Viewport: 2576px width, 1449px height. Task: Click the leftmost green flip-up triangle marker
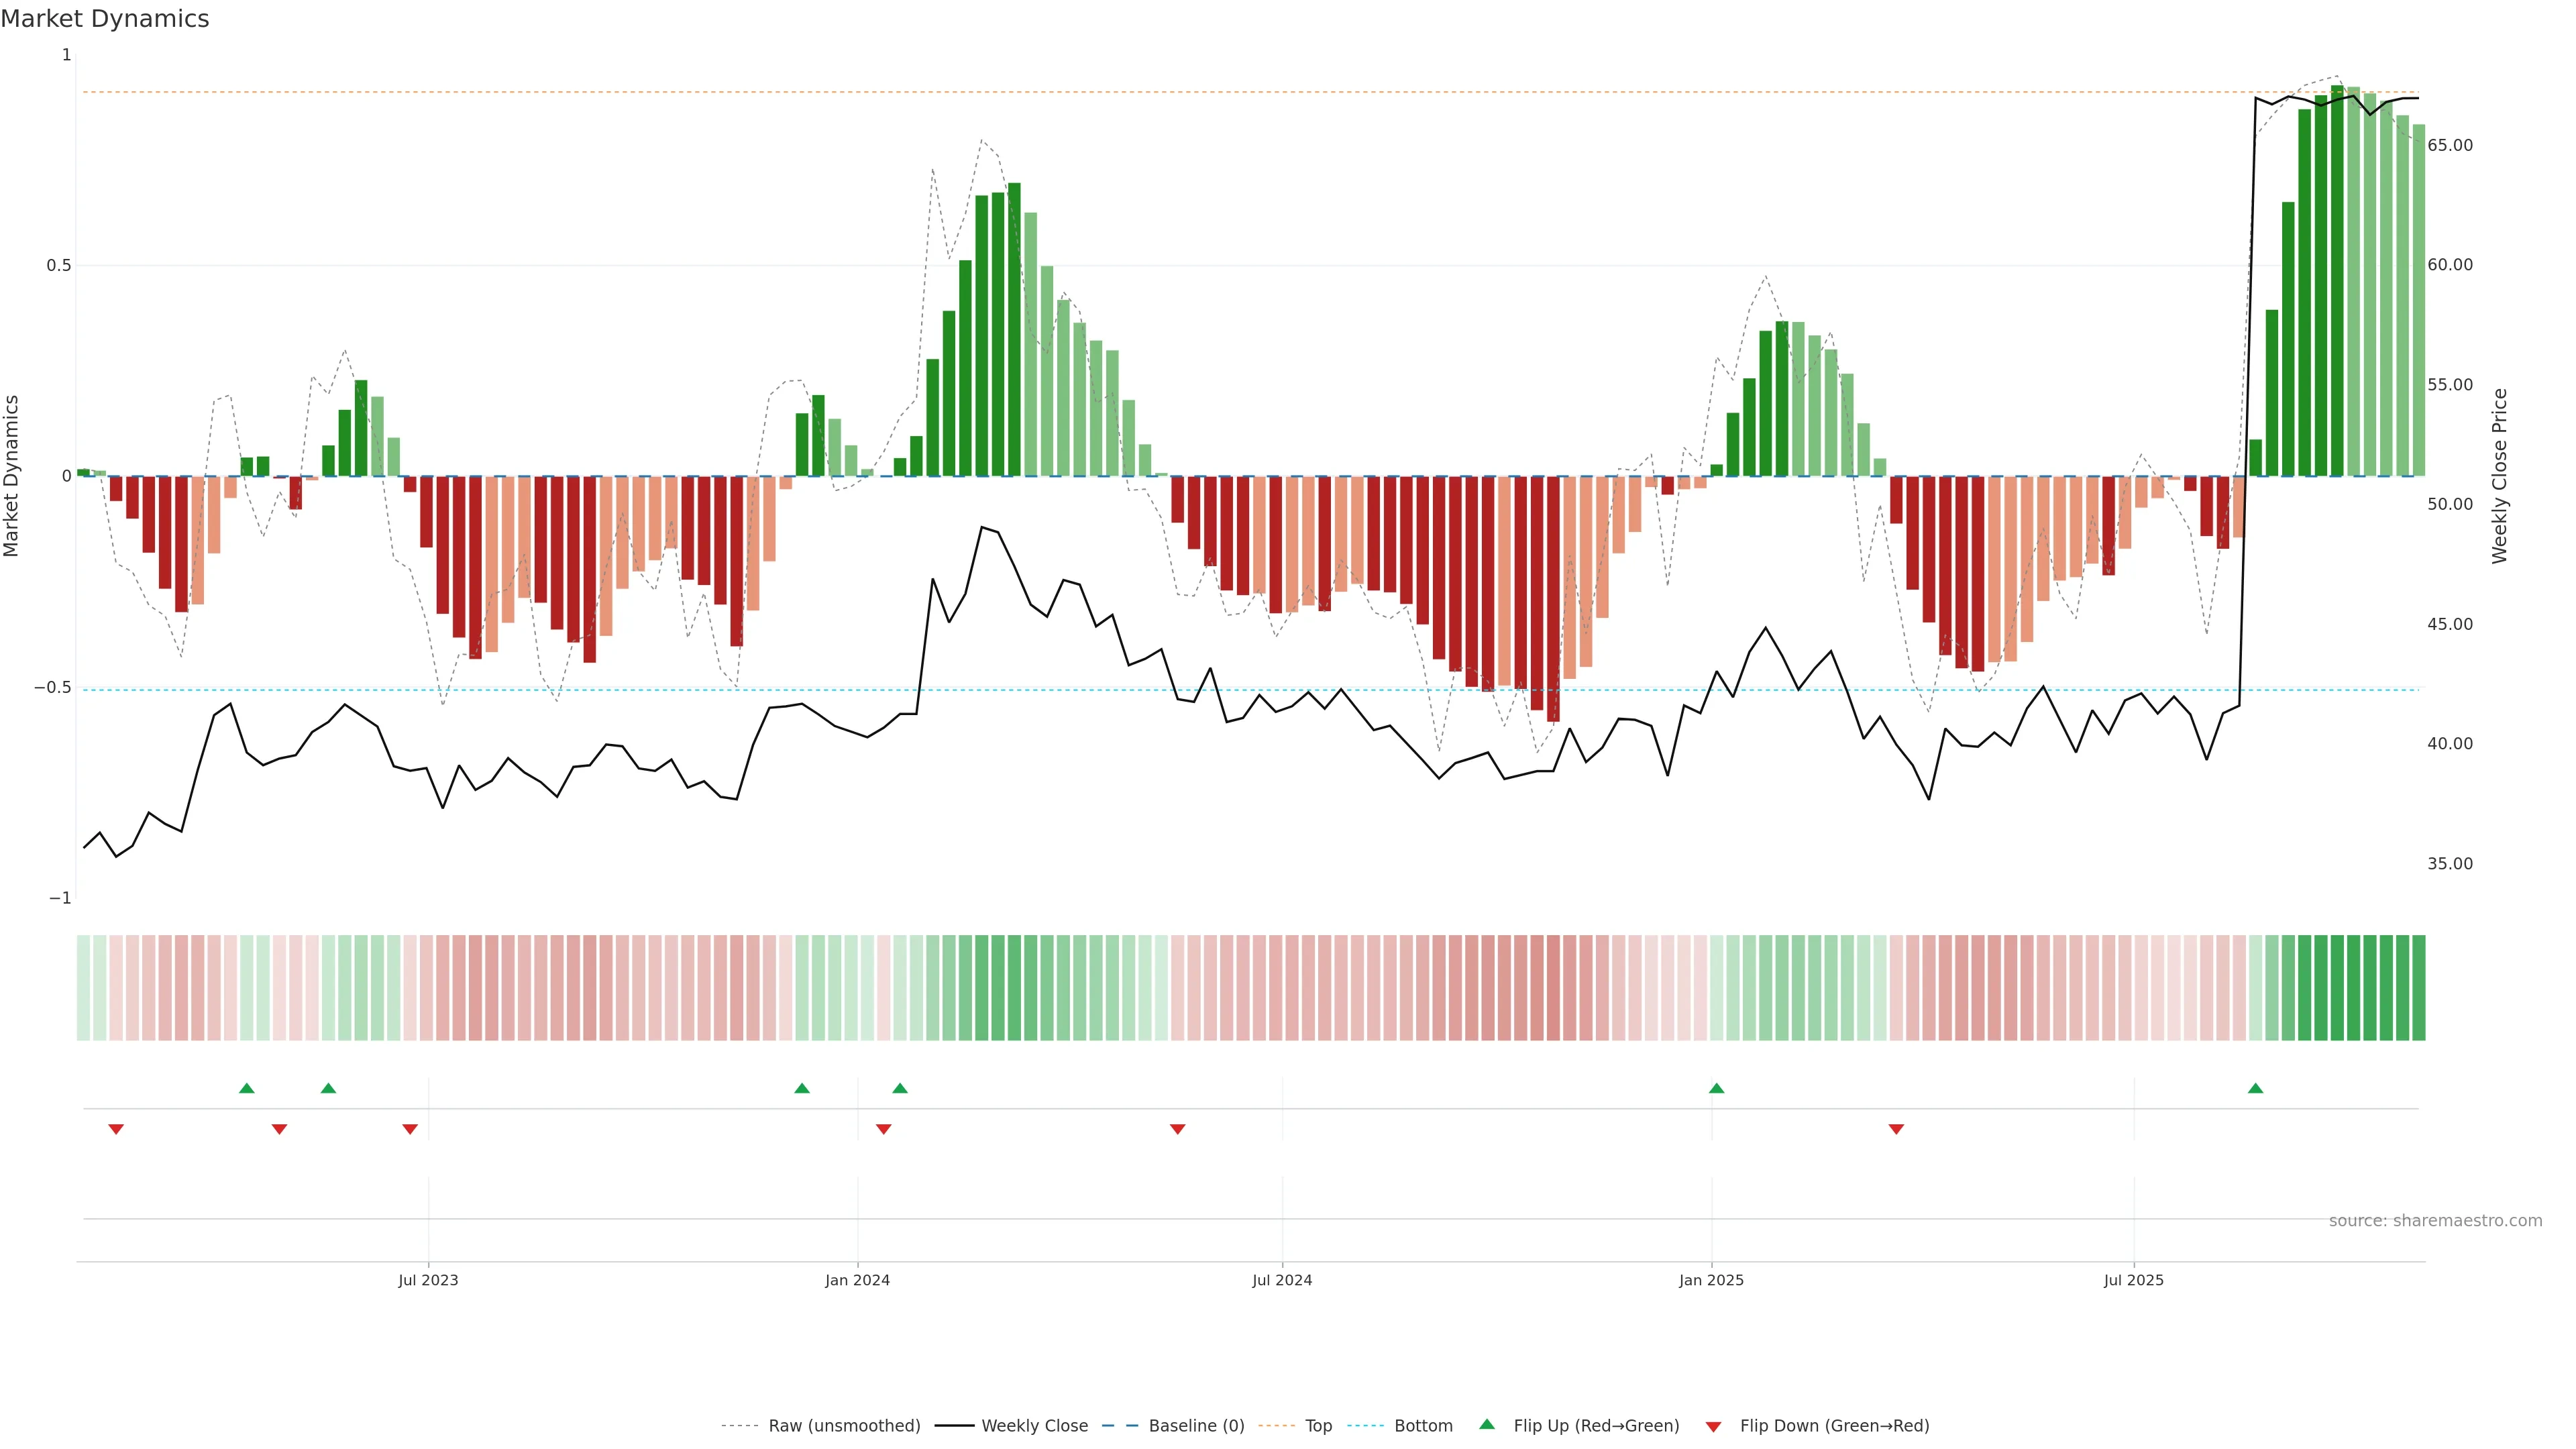point(247,1088)
